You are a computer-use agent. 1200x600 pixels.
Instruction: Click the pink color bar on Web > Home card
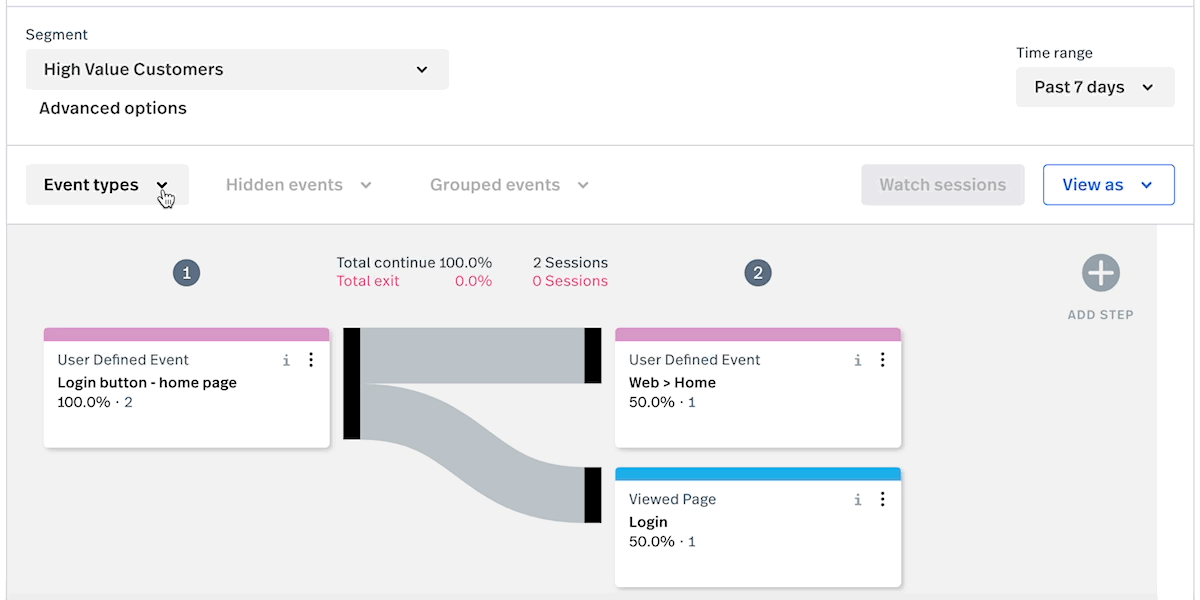(757, 335)
